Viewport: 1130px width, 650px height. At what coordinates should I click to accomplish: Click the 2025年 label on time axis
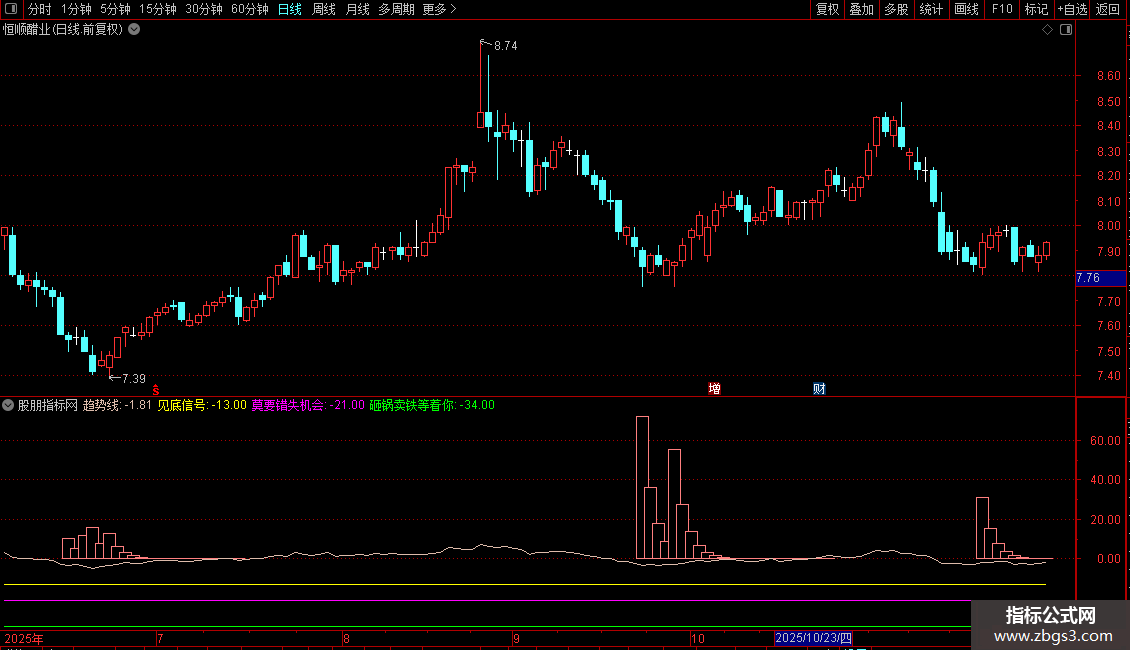click(24, 638)
